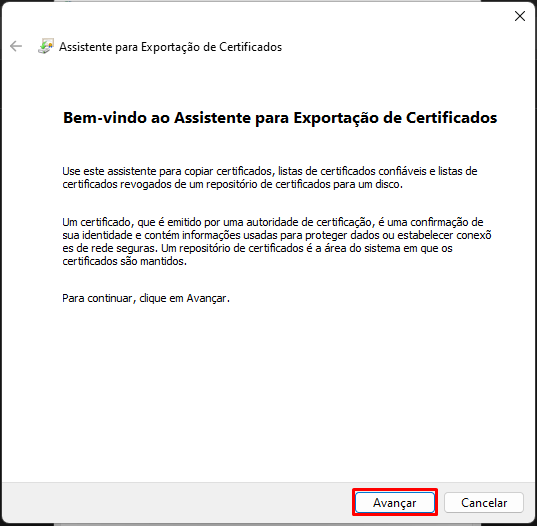This screenshot has height=526, width=537.
Task: Click the line starting 'Um certificado, que é emitido'
Action: pos(273,222)
